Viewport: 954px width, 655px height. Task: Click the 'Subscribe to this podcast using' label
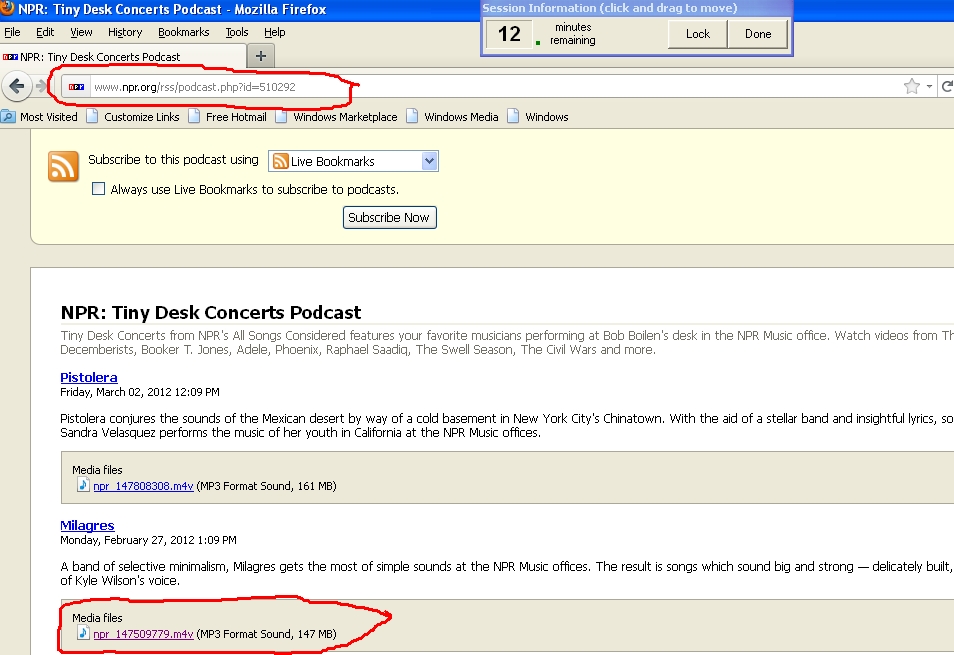pos(173,159)
